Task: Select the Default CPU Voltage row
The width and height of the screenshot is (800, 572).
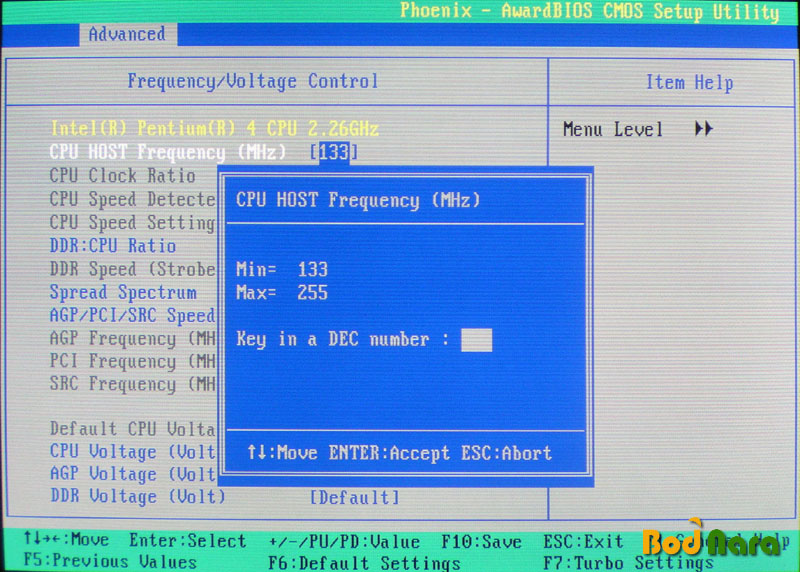Action: tap(133, 429)
